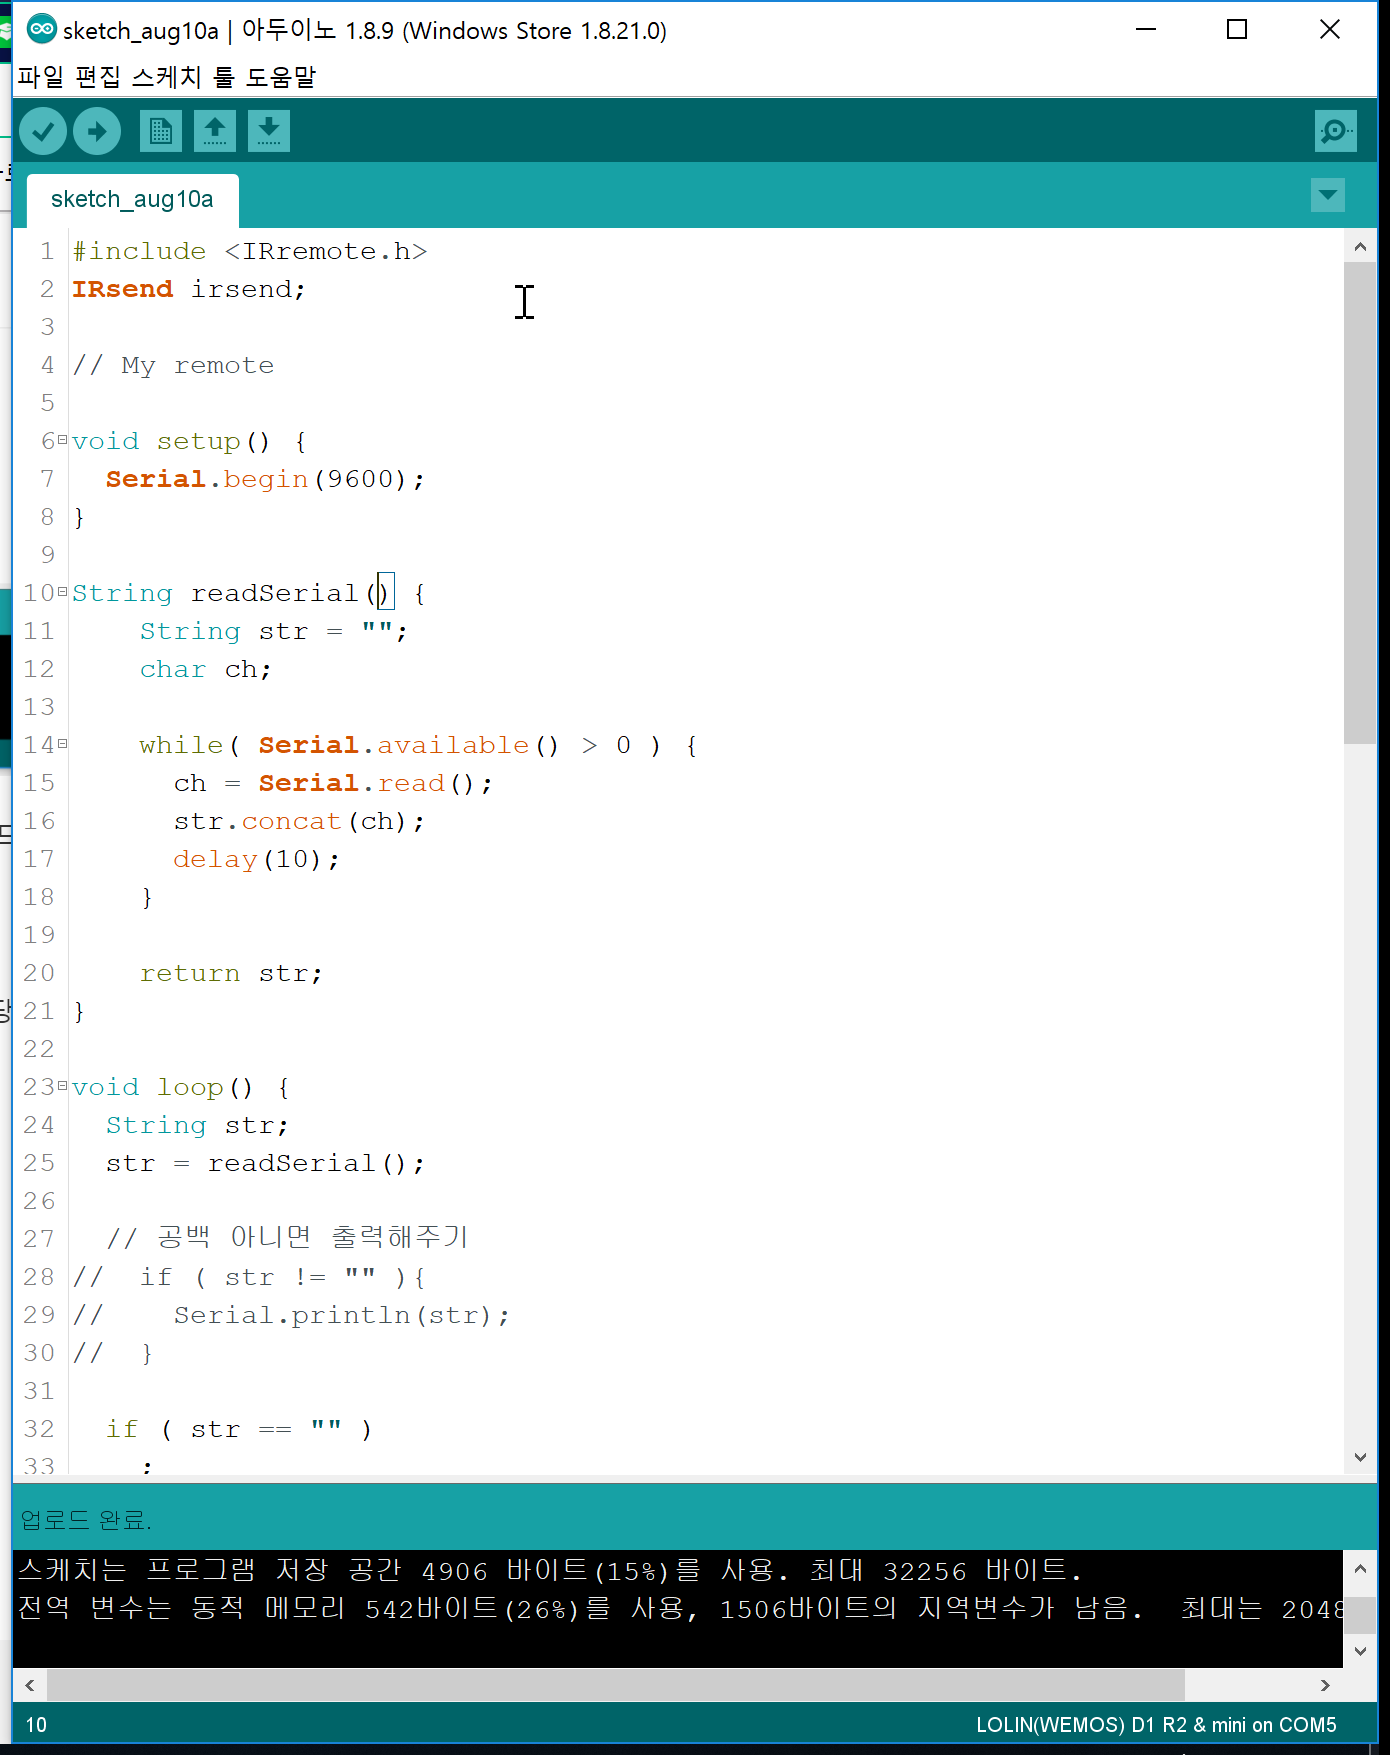Click commented 'Serial.println(str);' line
1390x1755 pixels.
pyautogui.click(x=342, y=1315)
